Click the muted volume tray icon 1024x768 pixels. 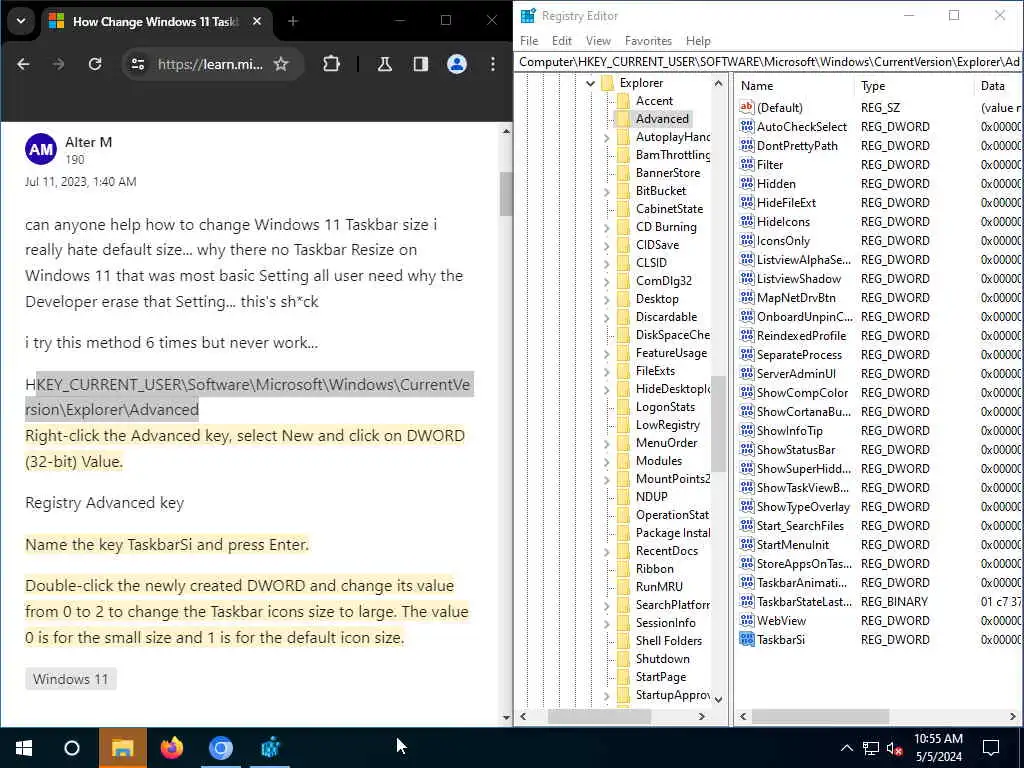click(x=895, y=748)
